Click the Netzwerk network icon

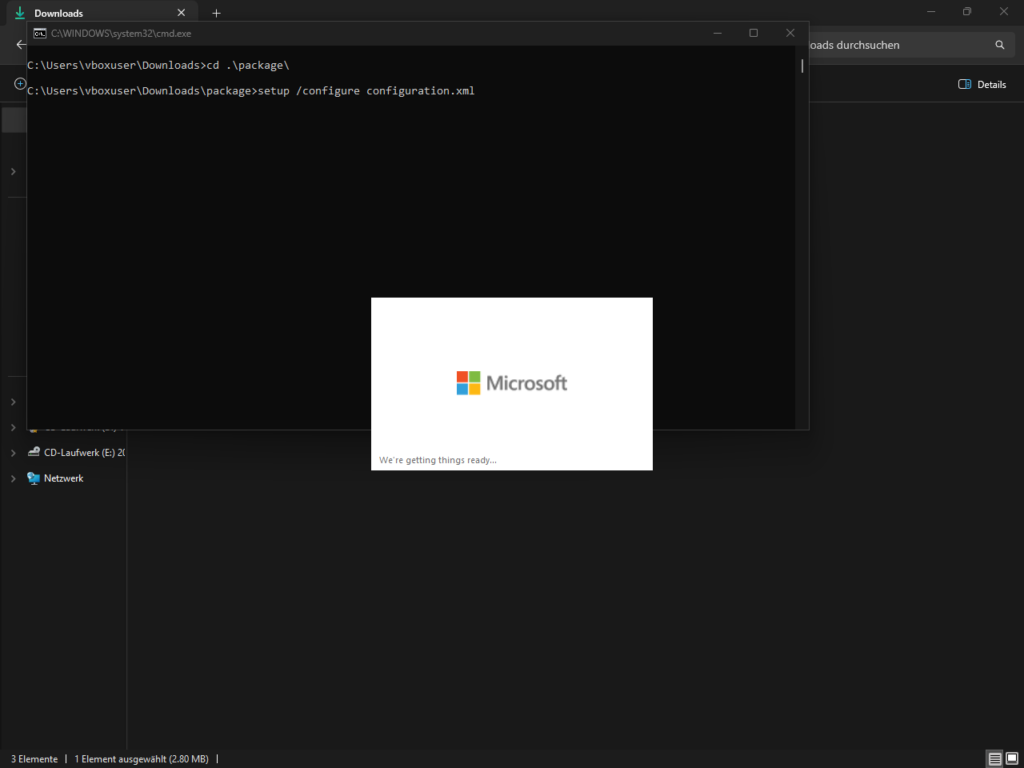(34, 479)
